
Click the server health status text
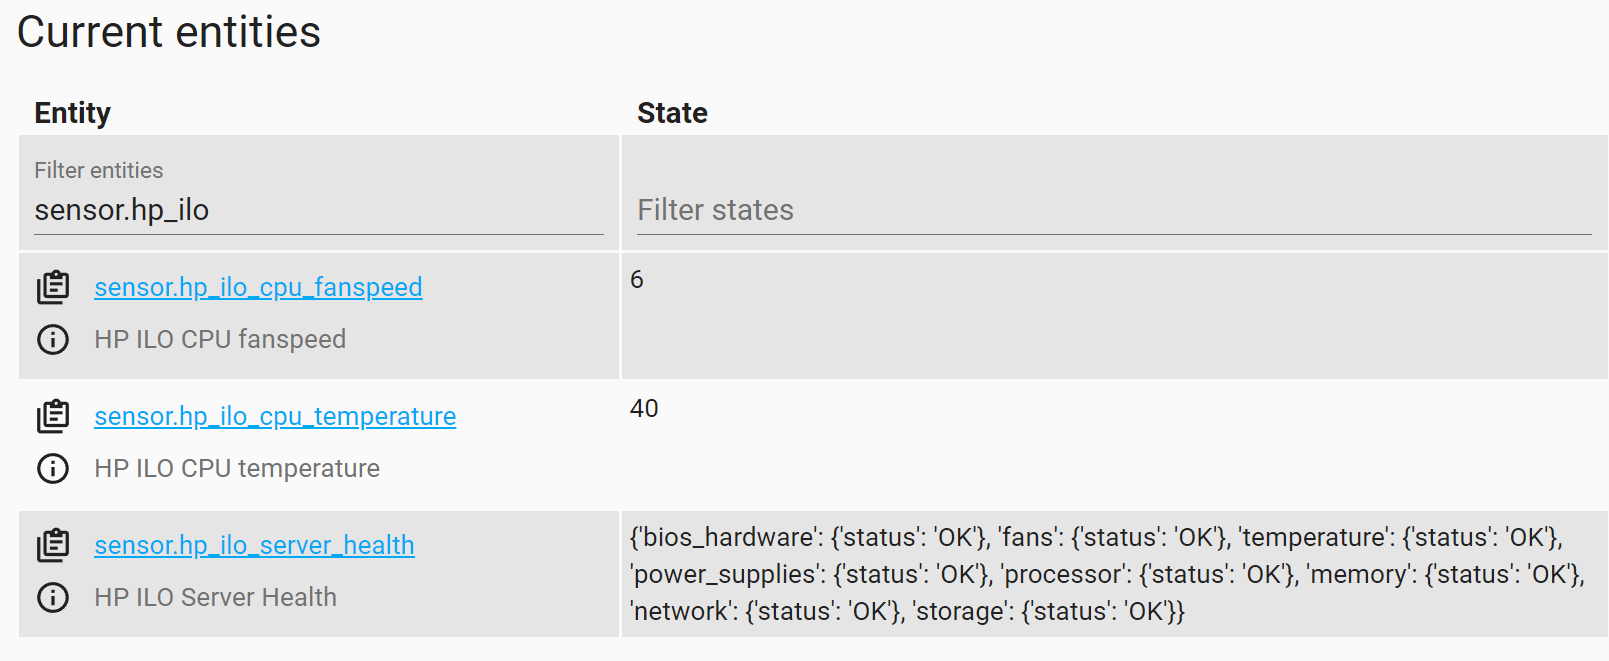click(x=1105, y=574)
